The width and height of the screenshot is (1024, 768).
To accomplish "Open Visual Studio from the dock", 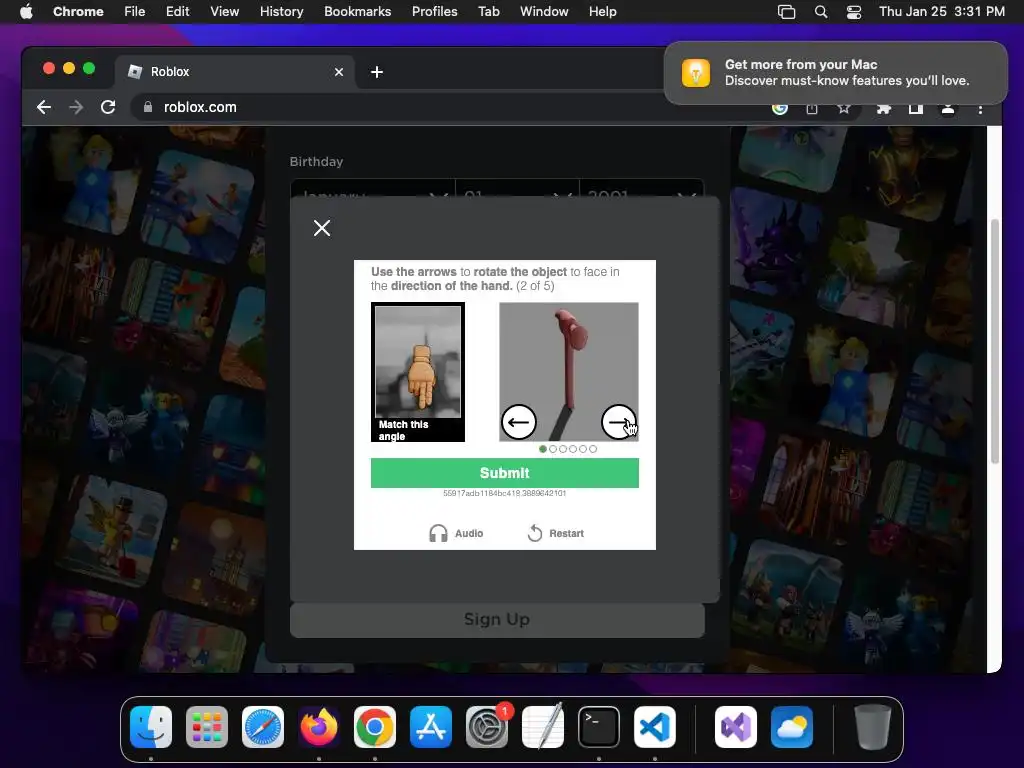I will [736, 727].
